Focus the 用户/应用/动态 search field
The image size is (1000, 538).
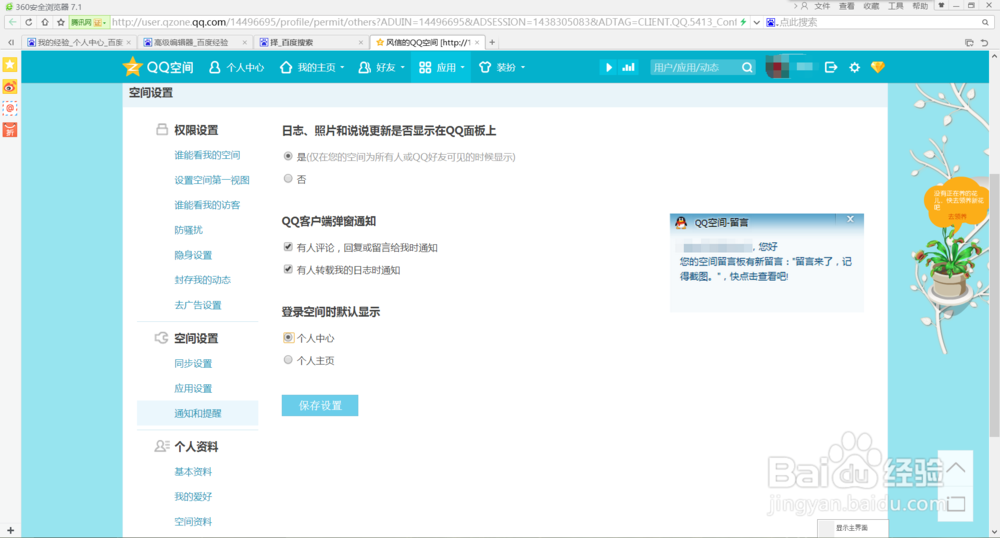coord(694,67)
